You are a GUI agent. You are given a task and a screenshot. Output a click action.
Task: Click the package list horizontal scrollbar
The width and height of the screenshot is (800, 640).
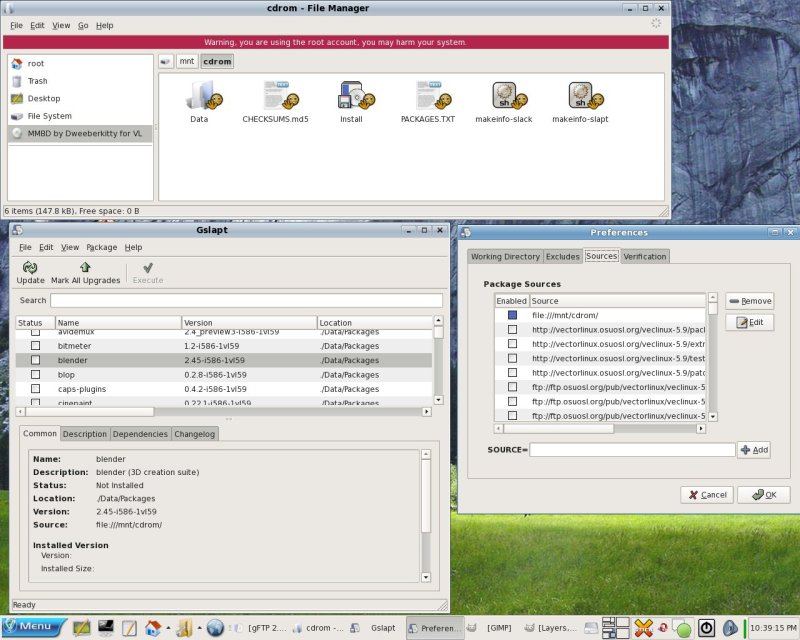tap(90, 411)
